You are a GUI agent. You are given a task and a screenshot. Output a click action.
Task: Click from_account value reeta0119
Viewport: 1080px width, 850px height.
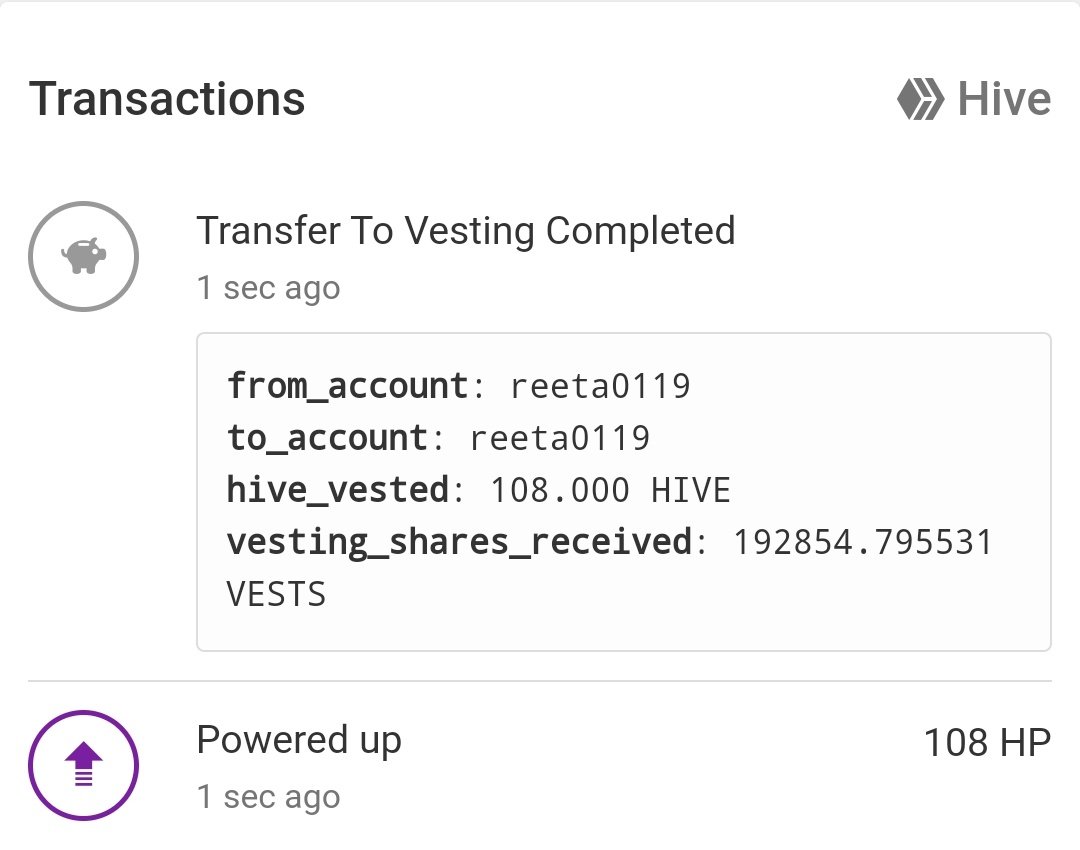click(x=600, y=386)
